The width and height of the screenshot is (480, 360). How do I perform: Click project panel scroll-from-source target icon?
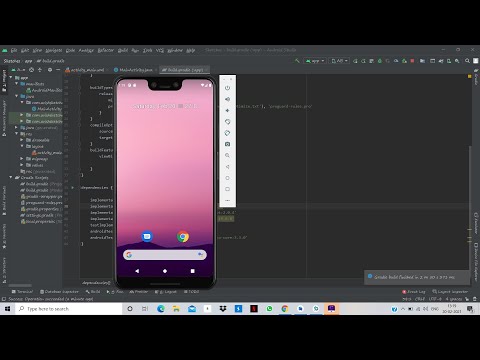pyautogui.click(x=31, y=70)
